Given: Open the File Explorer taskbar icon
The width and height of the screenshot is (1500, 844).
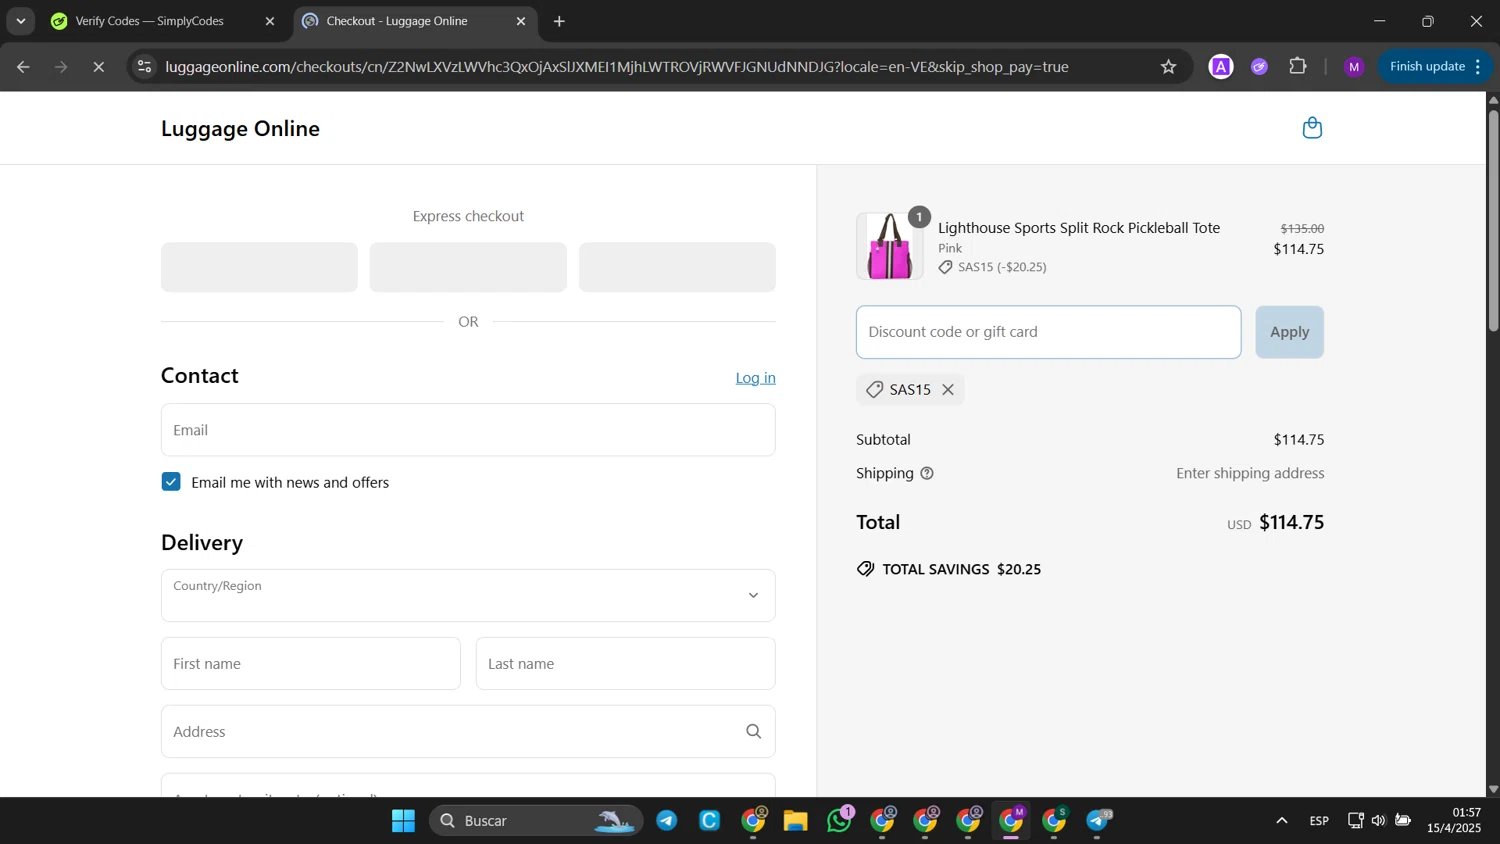Looking at the screenshot, I should point(795,821).
